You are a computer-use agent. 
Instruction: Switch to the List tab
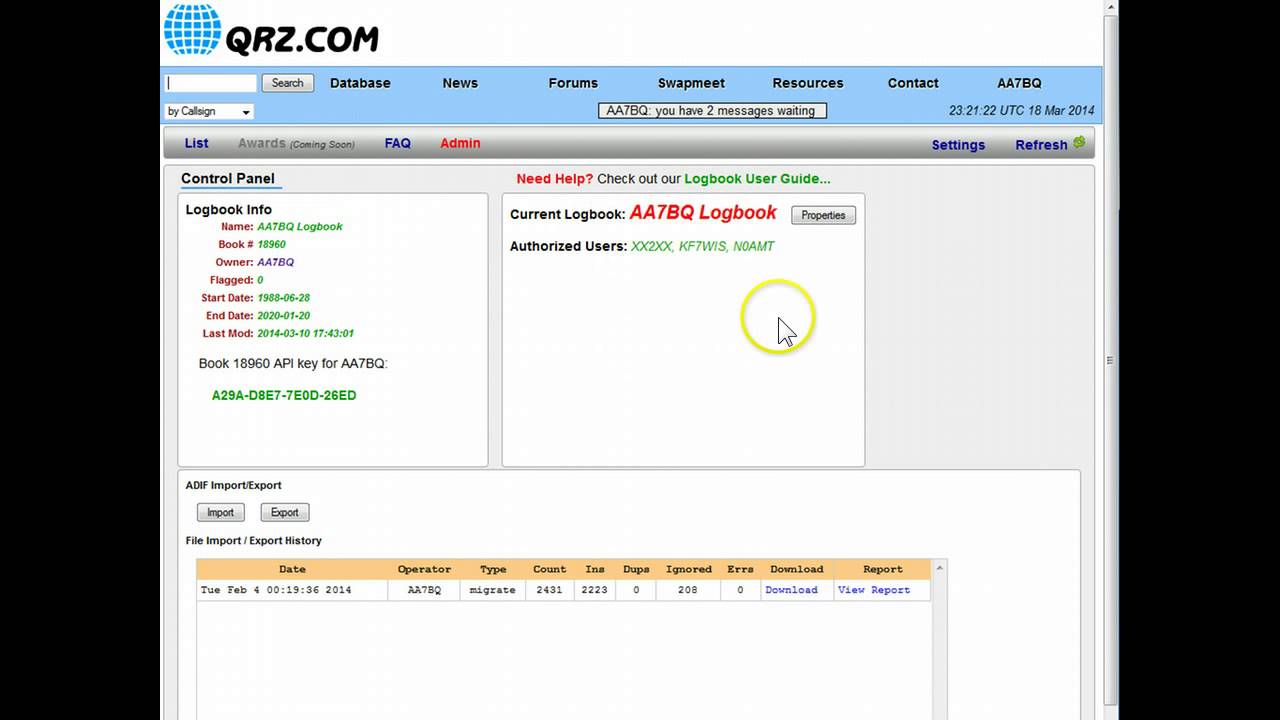(196, 143)
